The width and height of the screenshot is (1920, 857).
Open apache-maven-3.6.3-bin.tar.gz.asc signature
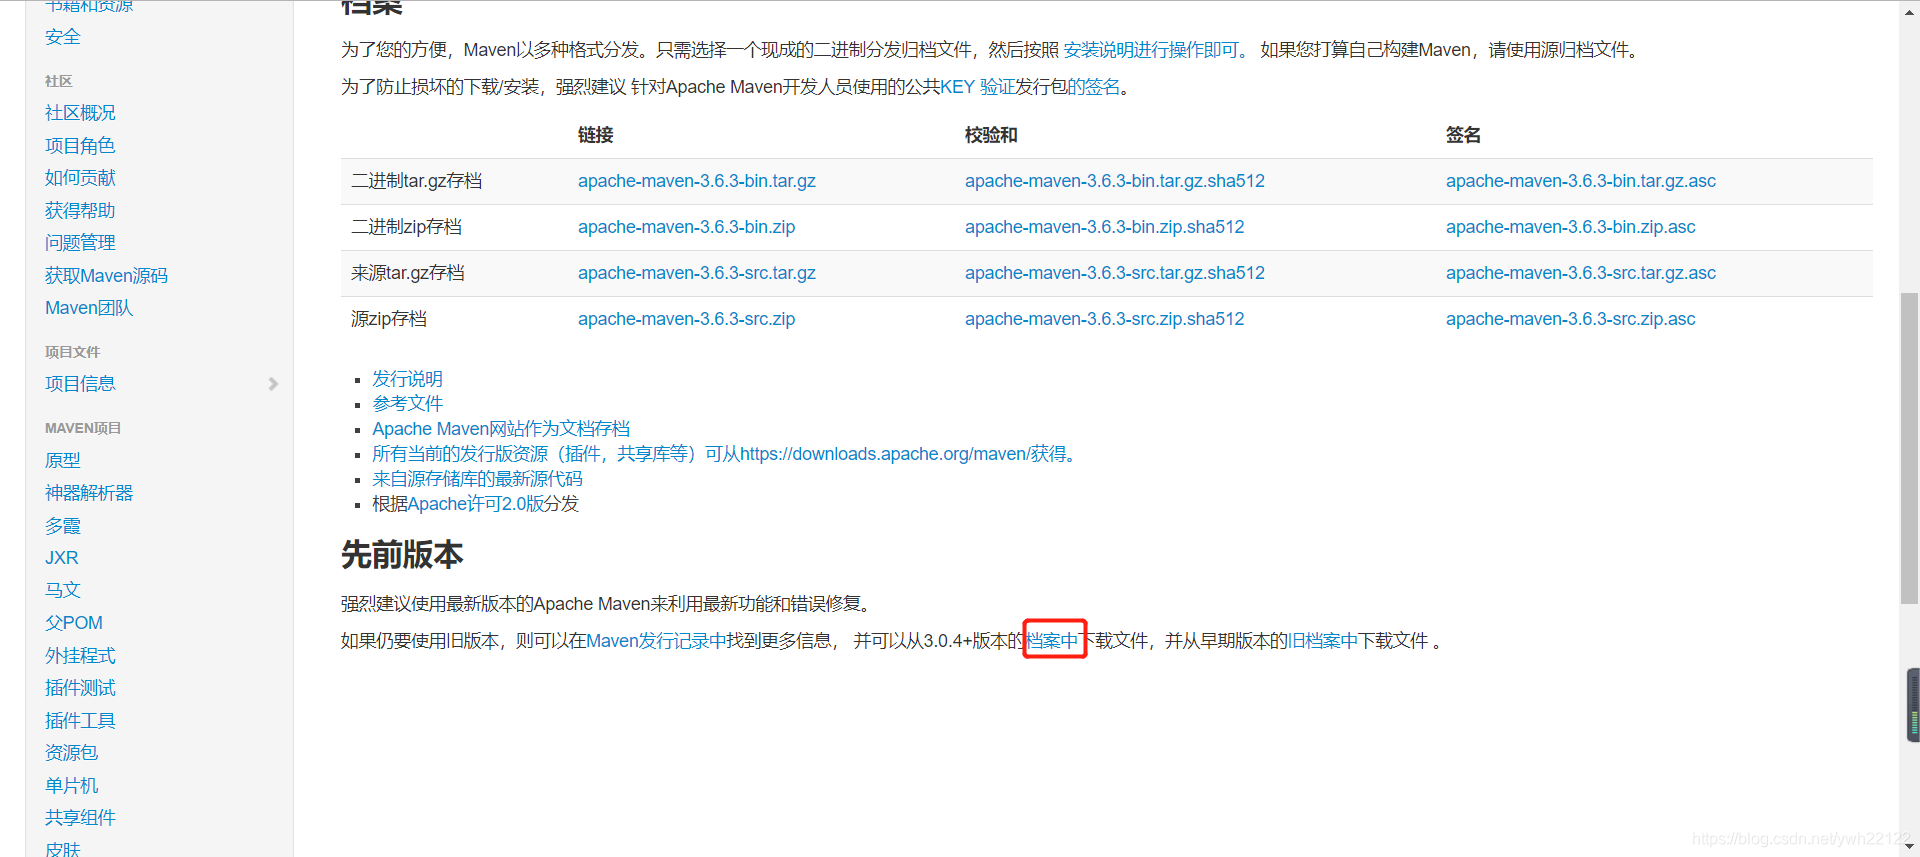1581,181
